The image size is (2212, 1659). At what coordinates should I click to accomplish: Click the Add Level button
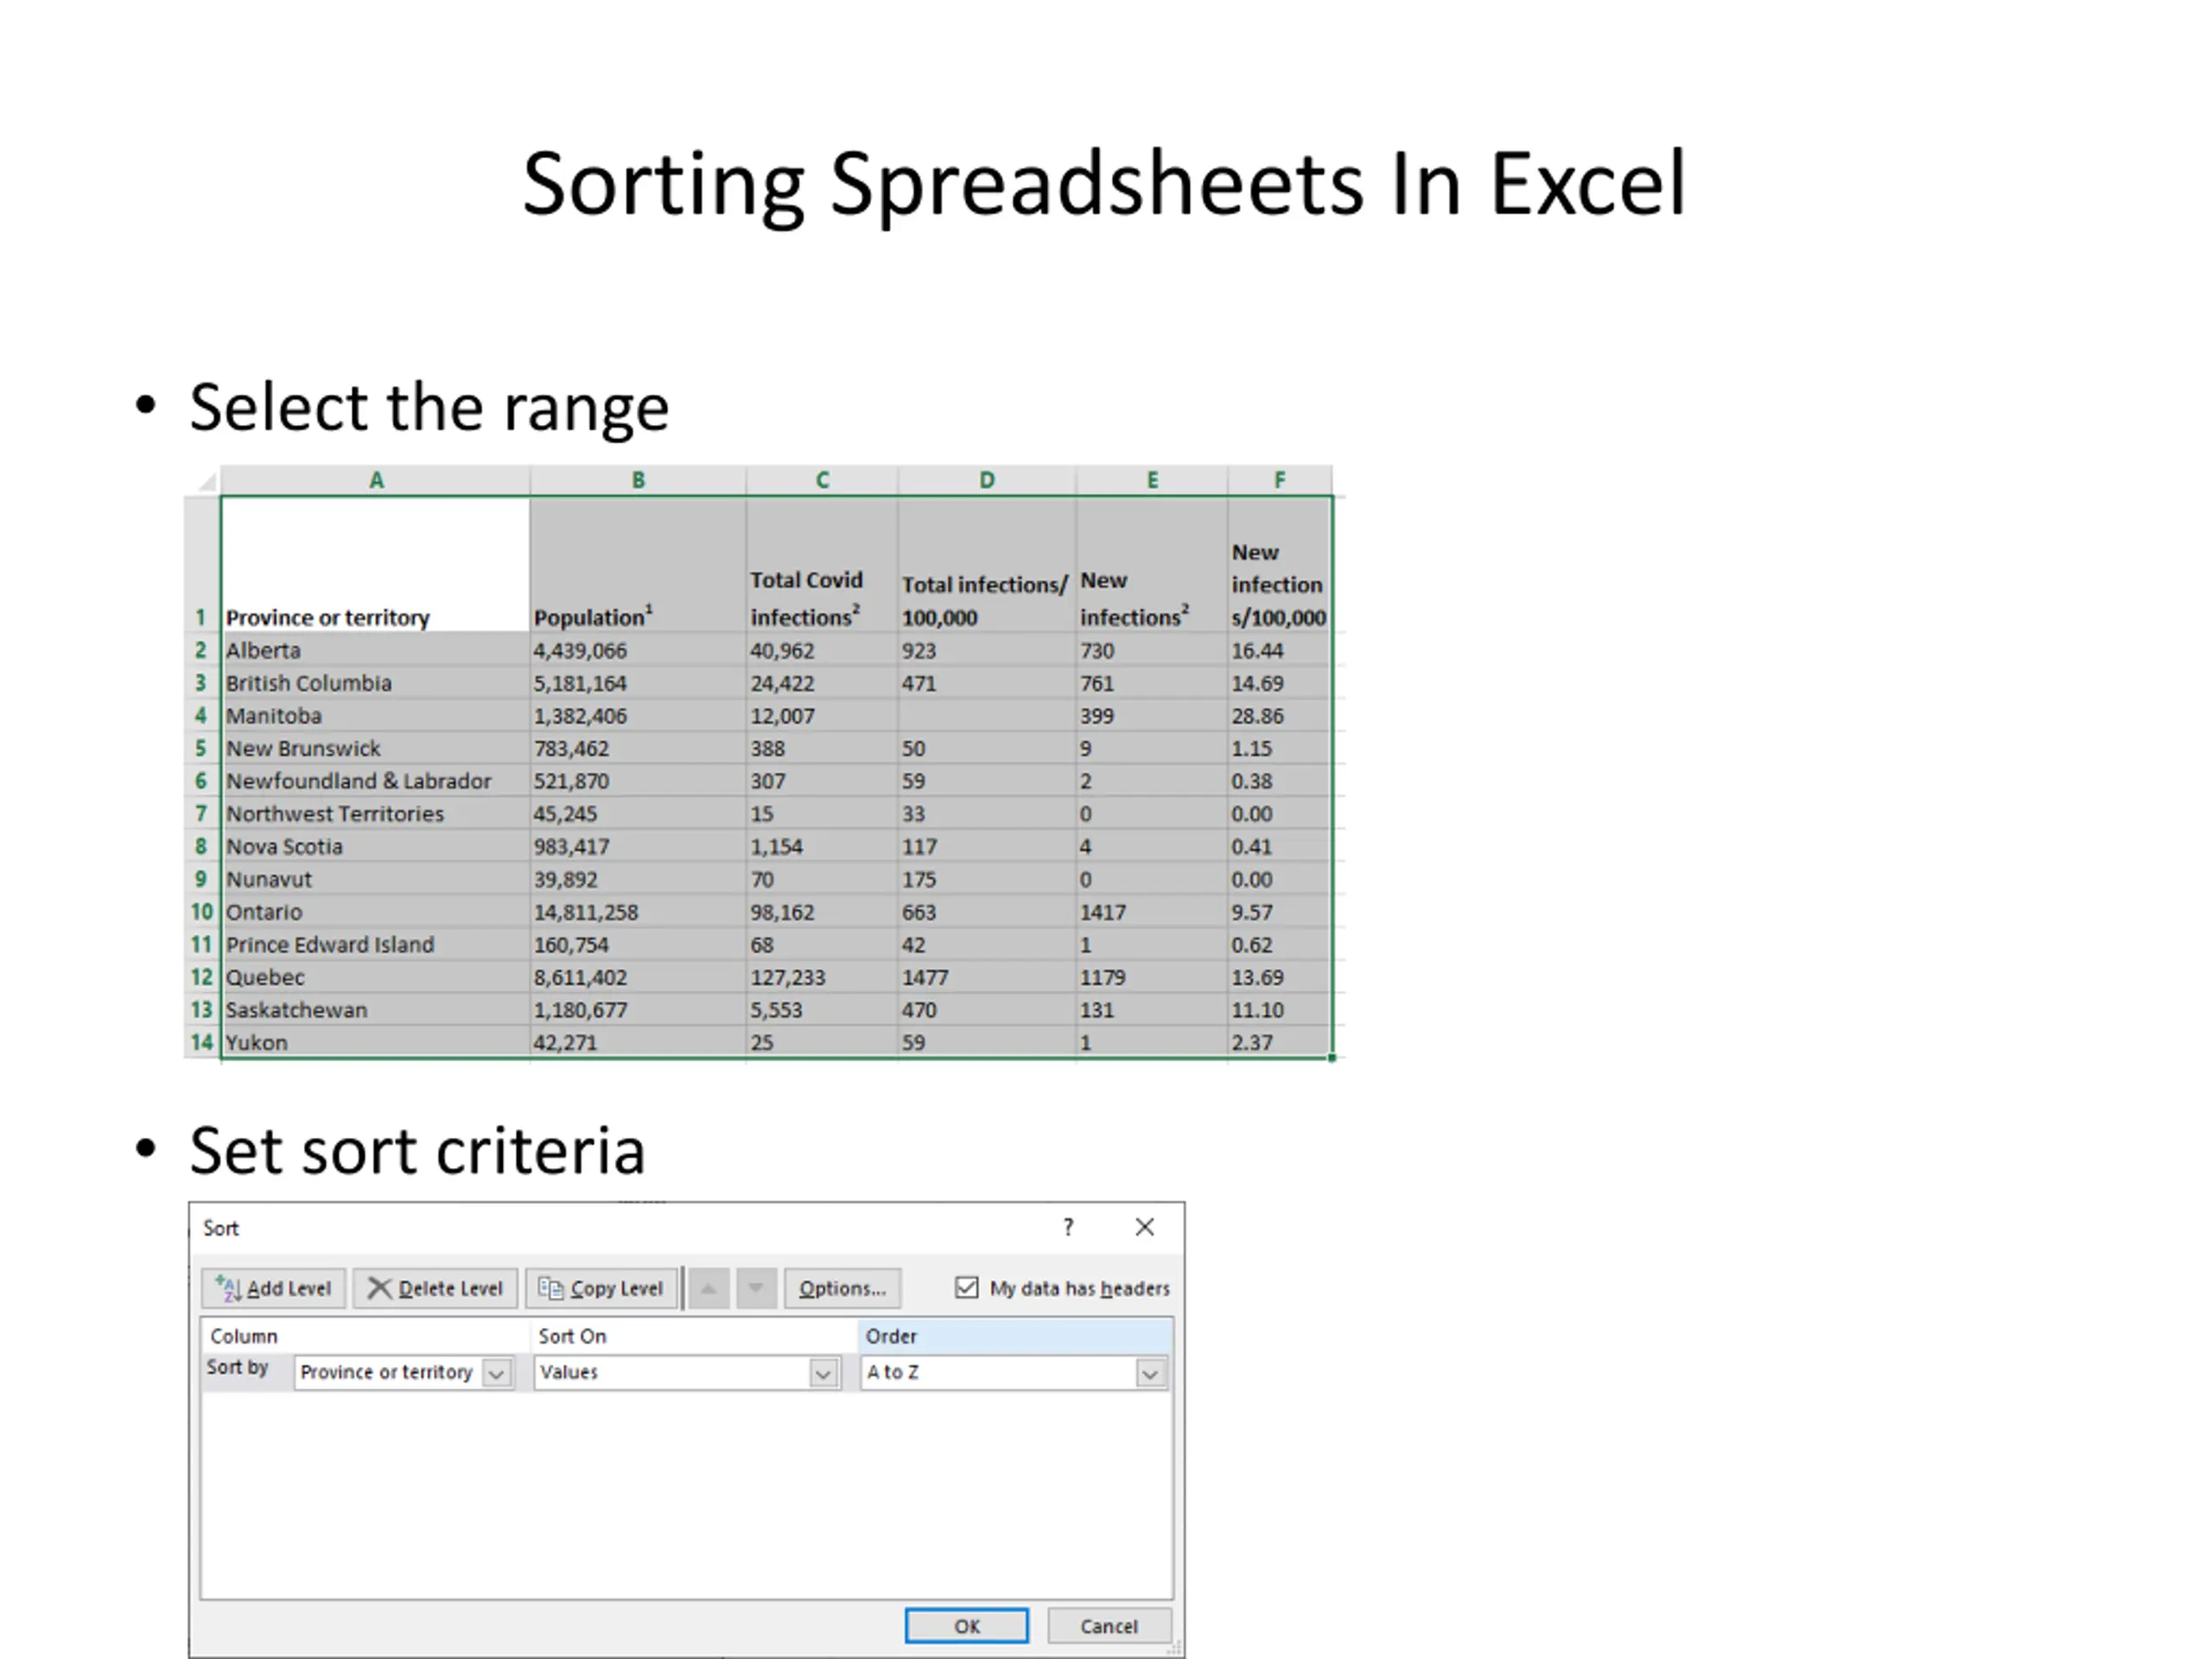(273, 1288)
